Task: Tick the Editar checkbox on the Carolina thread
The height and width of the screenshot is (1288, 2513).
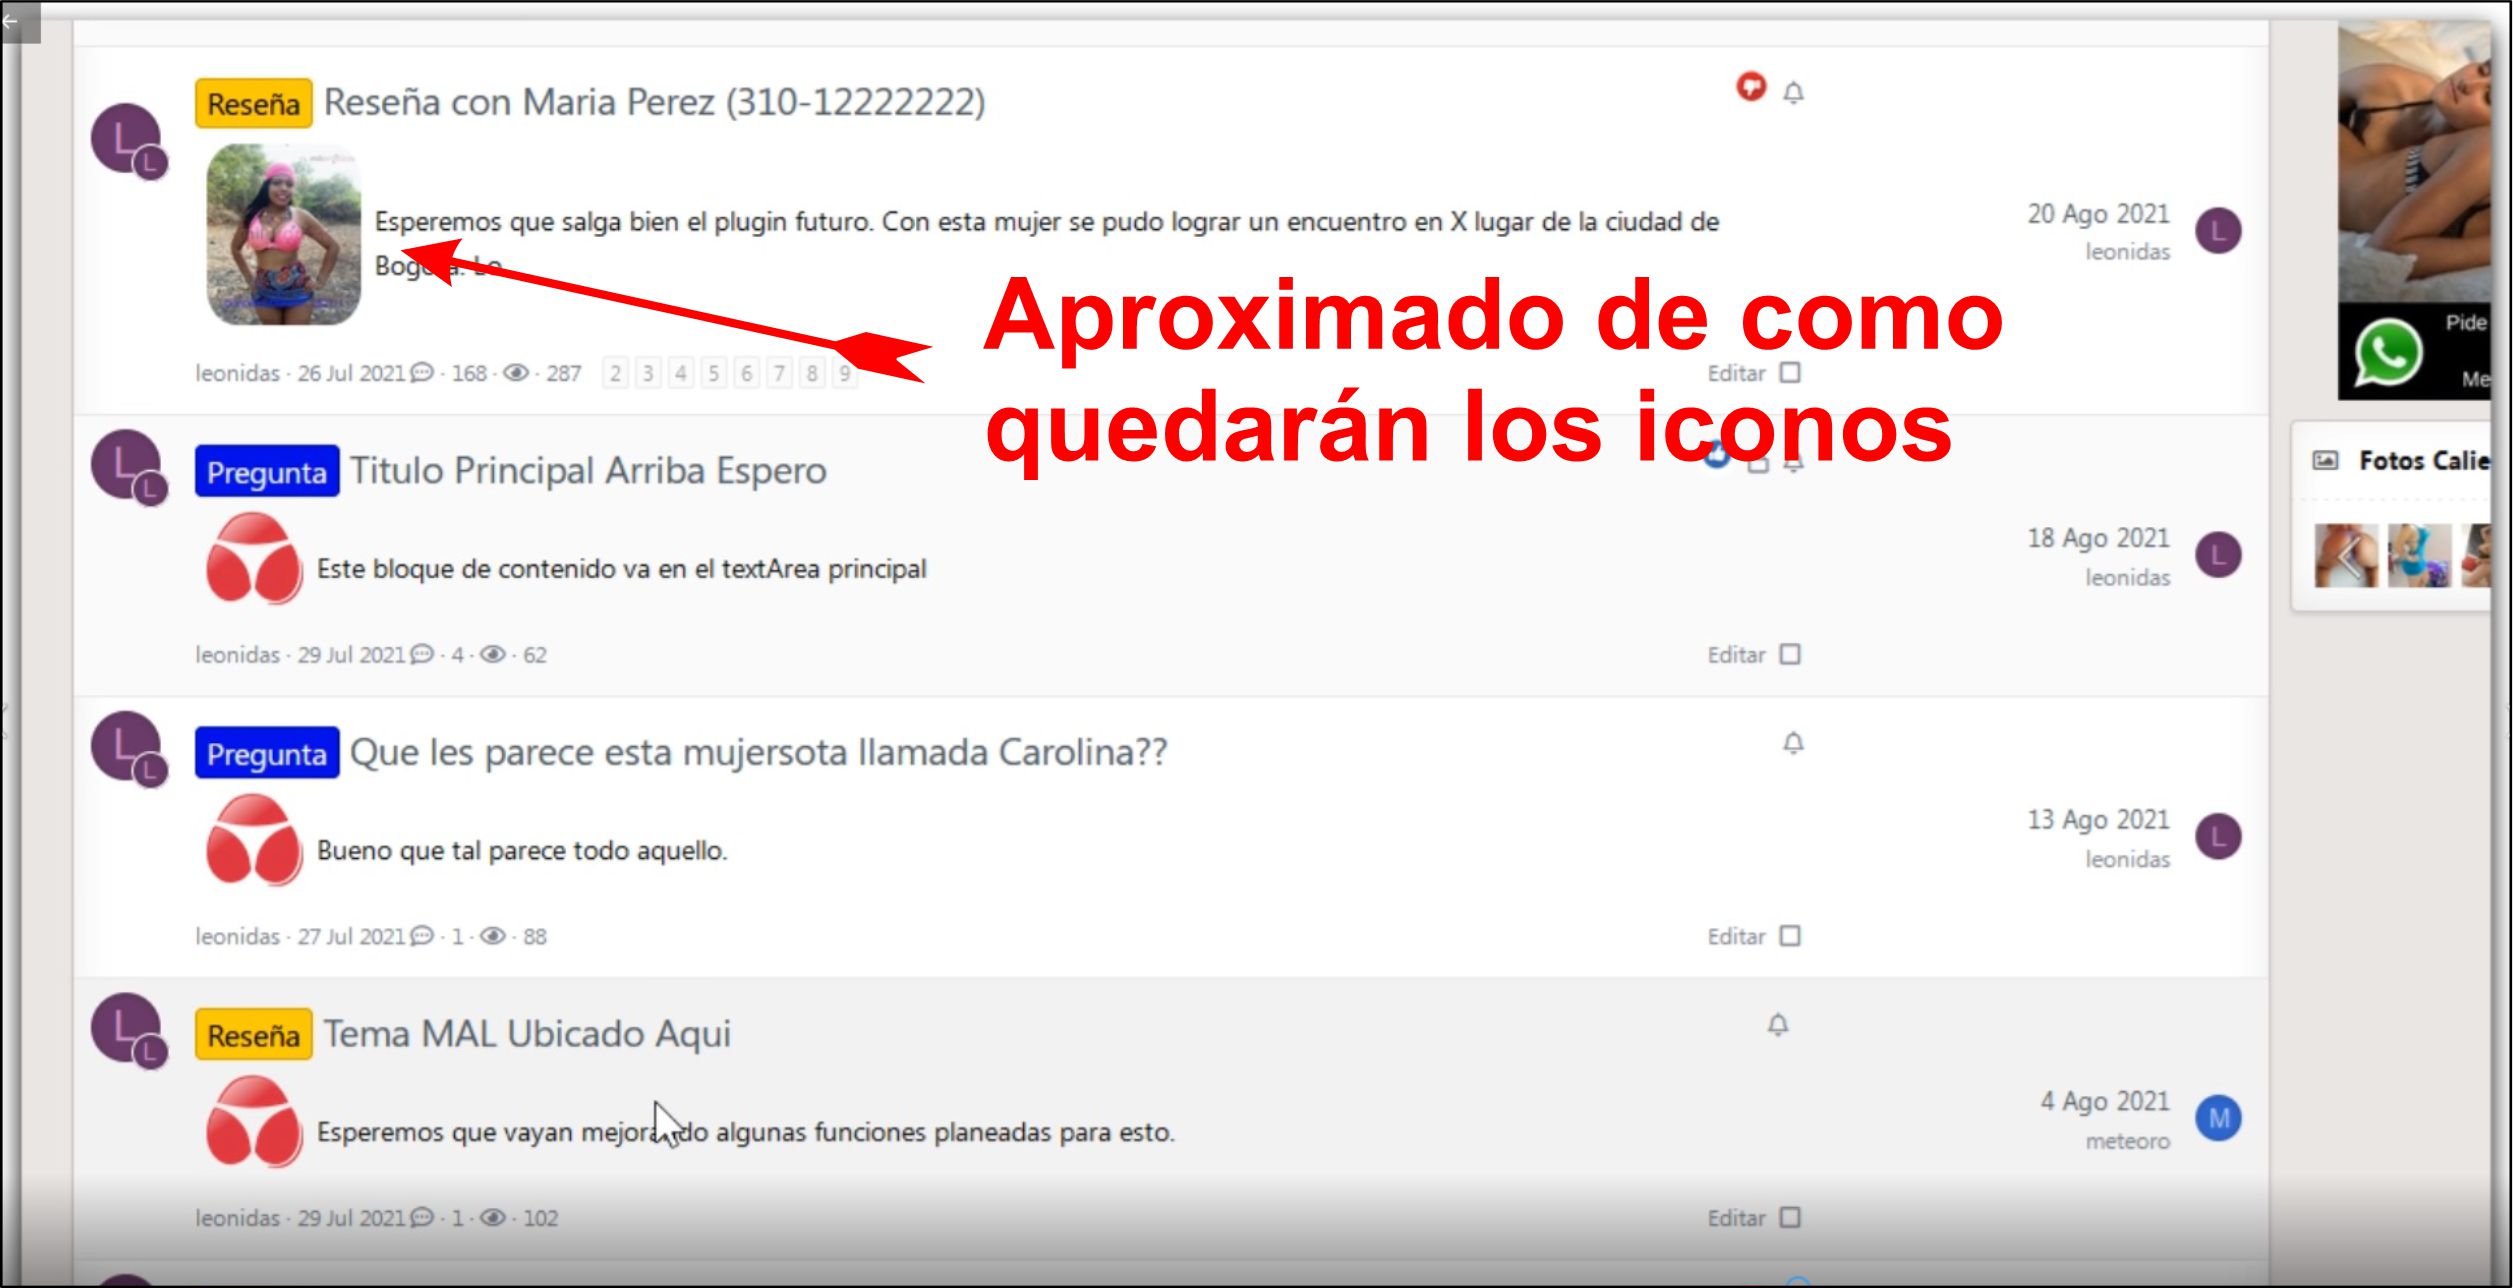Action: pyautogui.click(x=1790, y=936)
